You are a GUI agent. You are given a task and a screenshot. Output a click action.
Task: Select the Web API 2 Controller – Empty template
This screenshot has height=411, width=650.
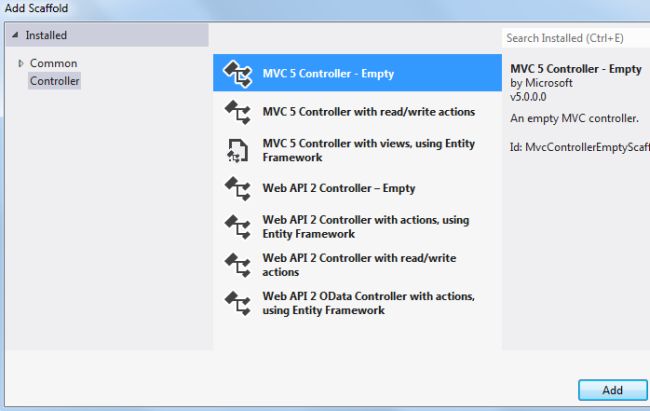tap(338, 188)
